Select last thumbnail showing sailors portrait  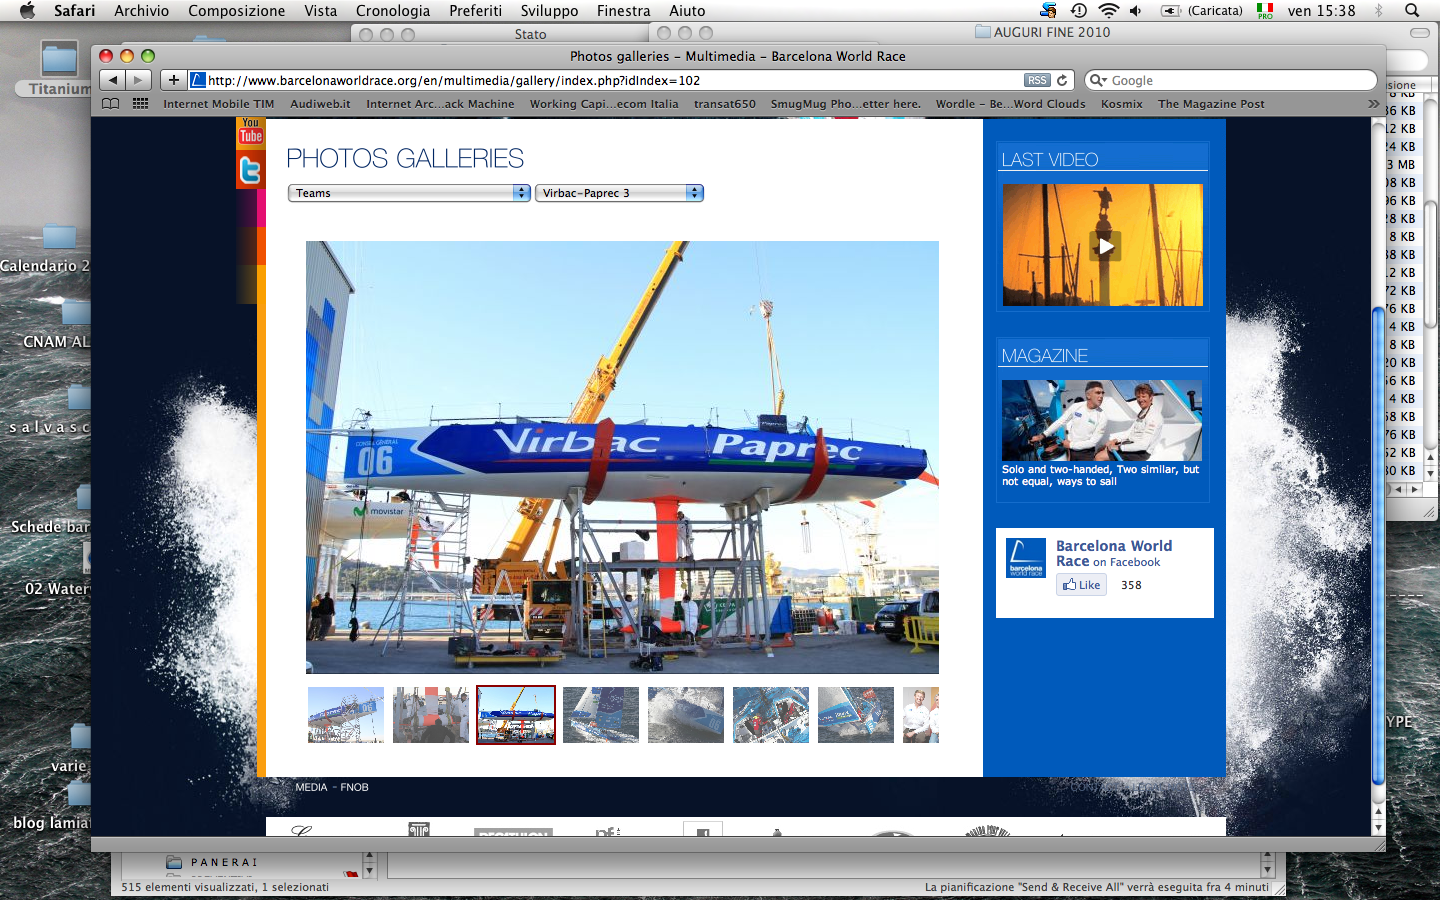[921, 715]
